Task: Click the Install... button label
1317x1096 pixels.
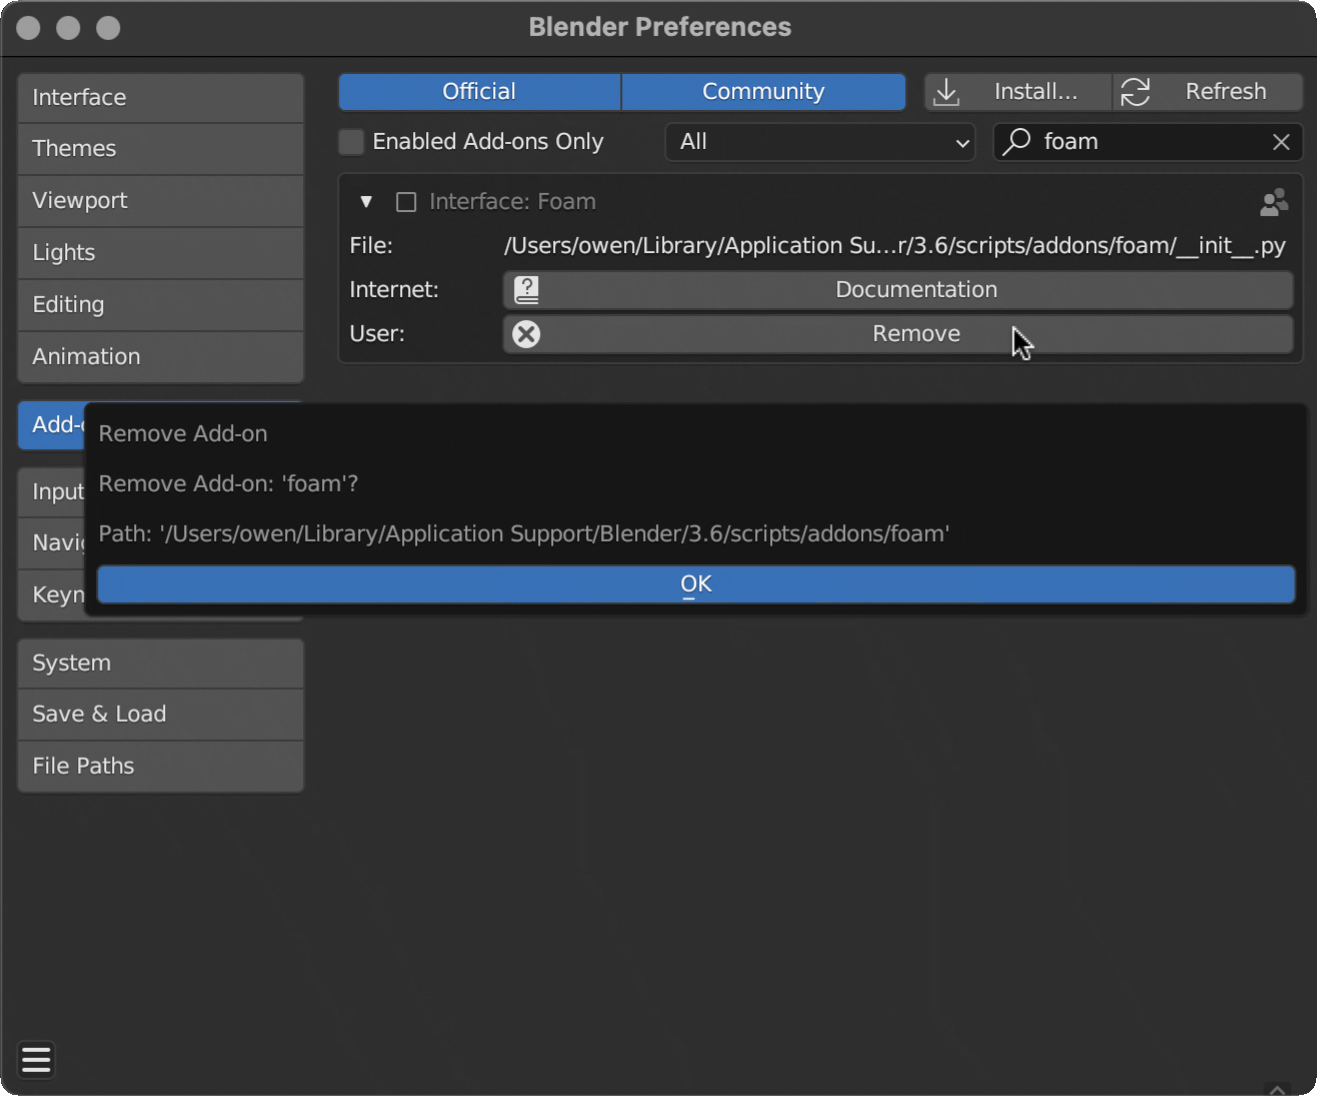Action: 1036,91
